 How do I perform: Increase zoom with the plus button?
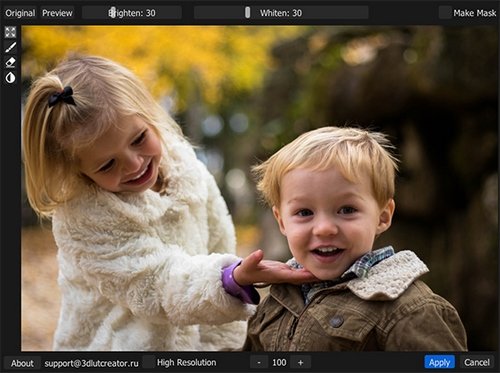(300, 362)
